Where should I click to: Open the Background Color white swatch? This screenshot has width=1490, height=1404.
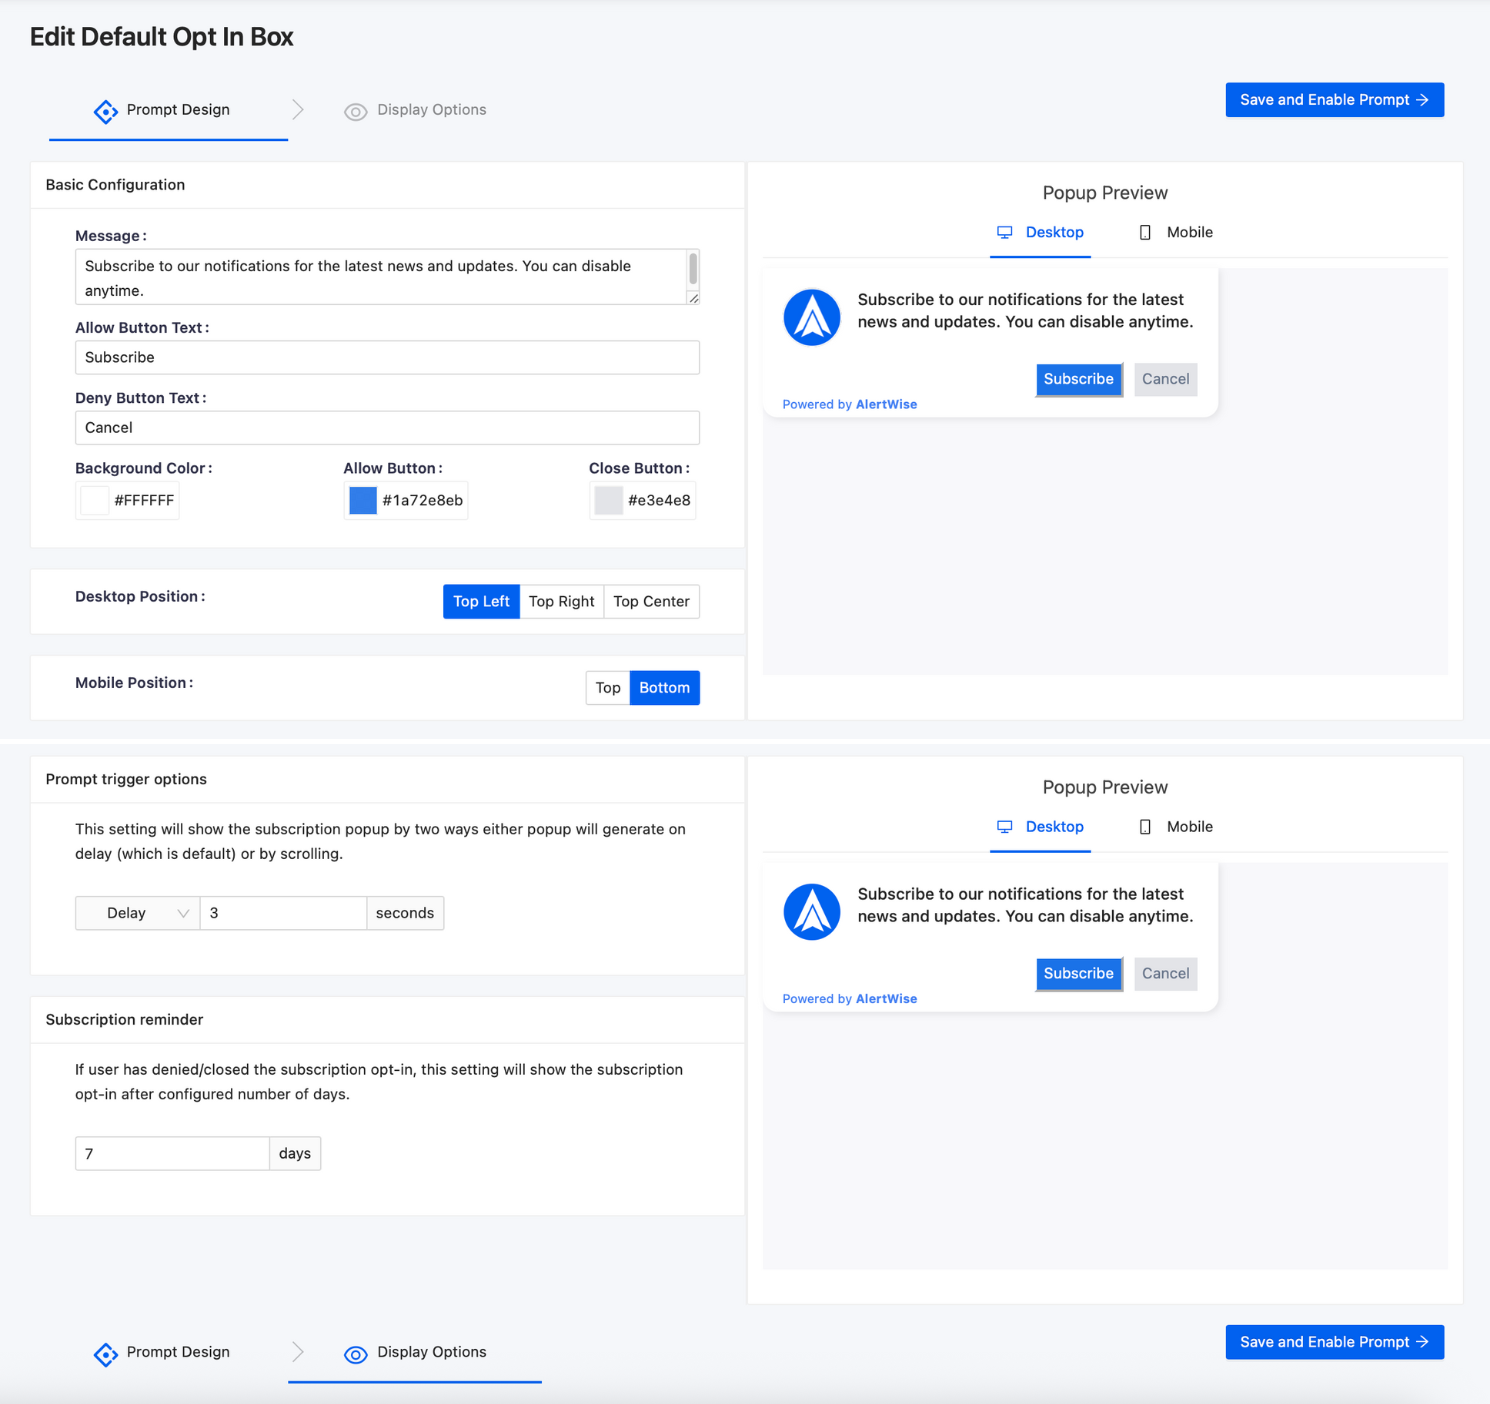tap(95, 500)
